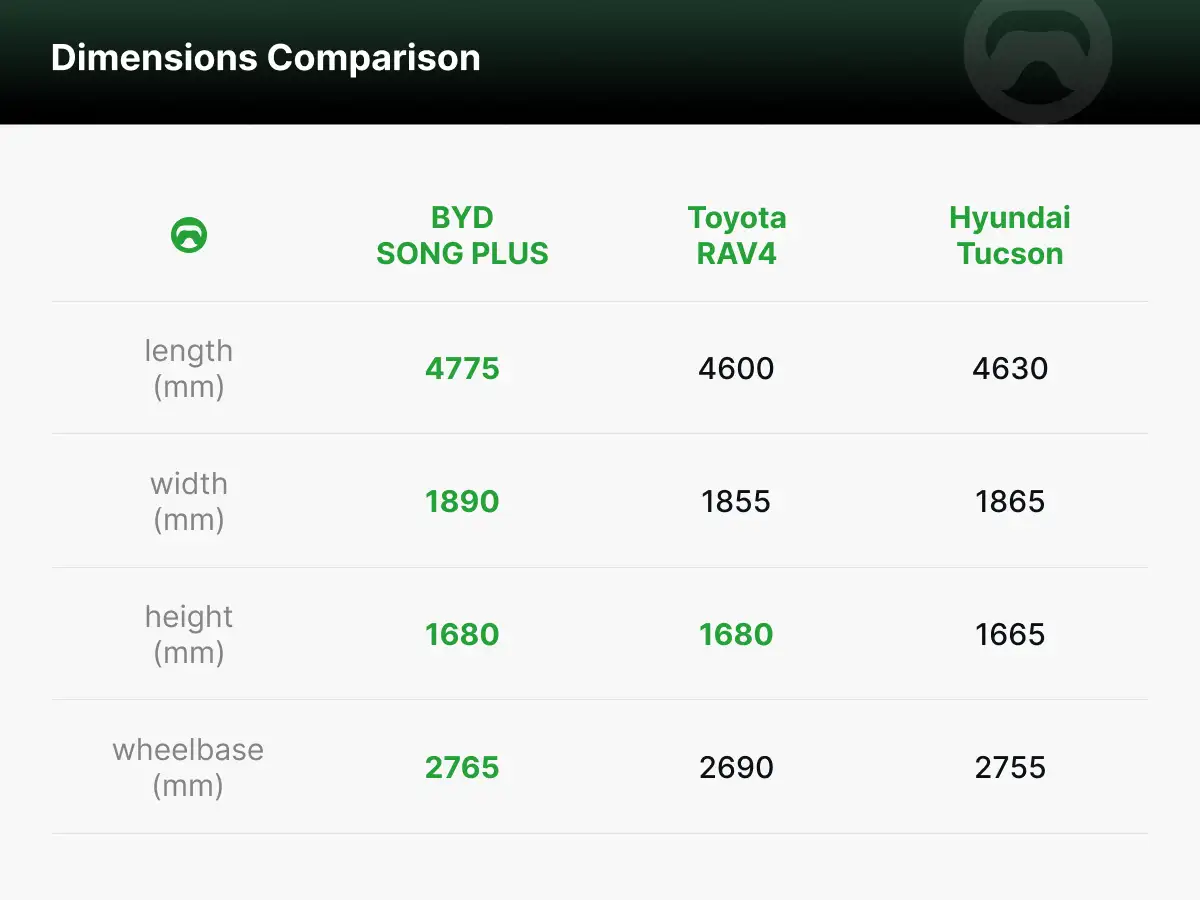Click Hyundai Tucson width value 1865
Image resolution: width=1200 pixels, height=900 pixels.
(x=1010, y=501)
